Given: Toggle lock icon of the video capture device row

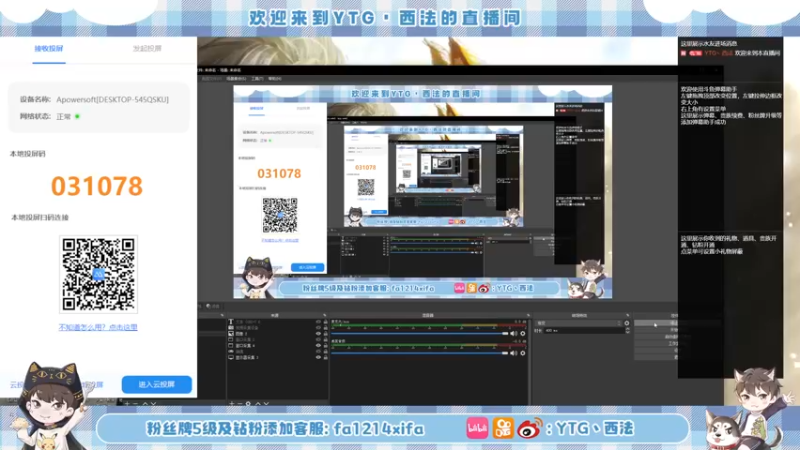Looking at the screenshot, I should pos(326,328).
